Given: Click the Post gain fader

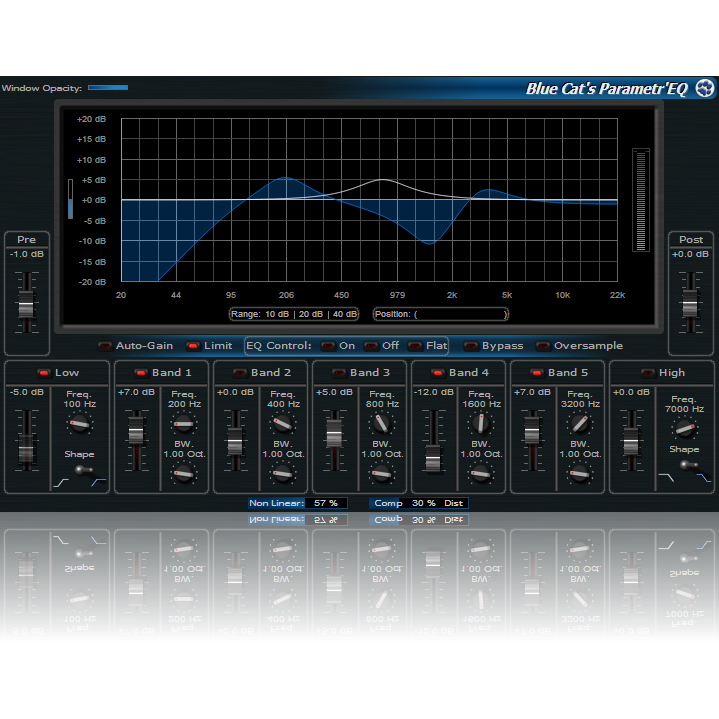Looking at the screenshot, I should [690, 303].
